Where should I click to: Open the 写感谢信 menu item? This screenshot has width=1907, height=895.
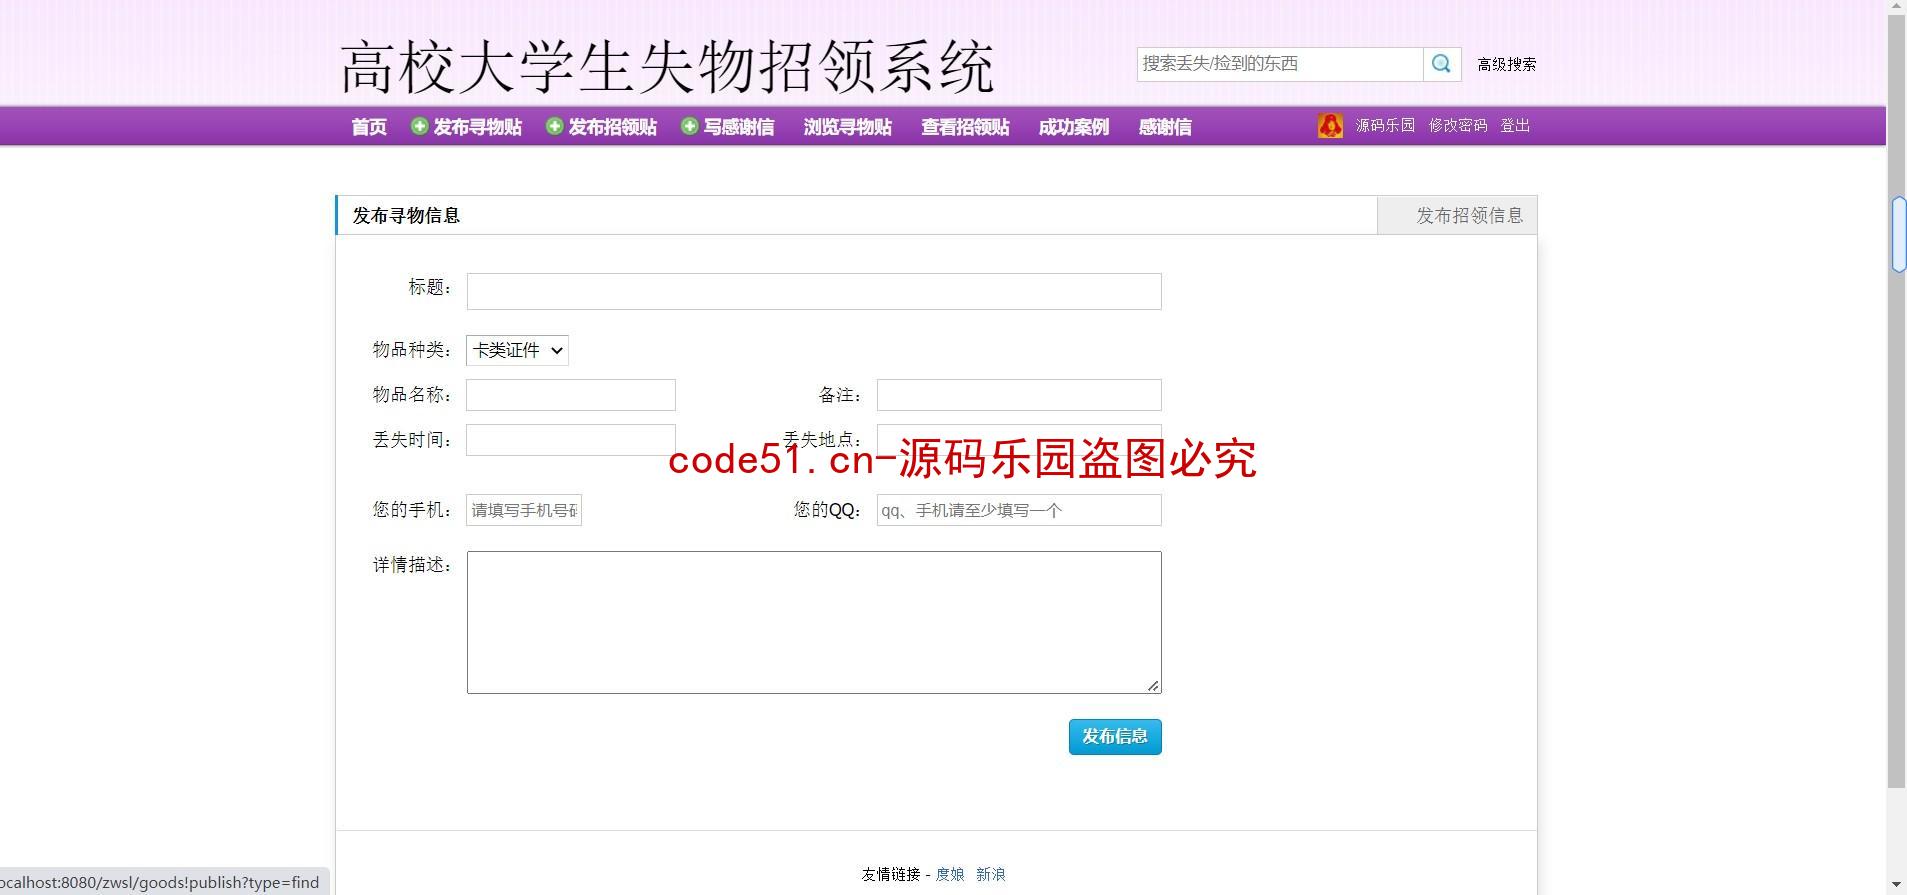click(x=739, y=127)
